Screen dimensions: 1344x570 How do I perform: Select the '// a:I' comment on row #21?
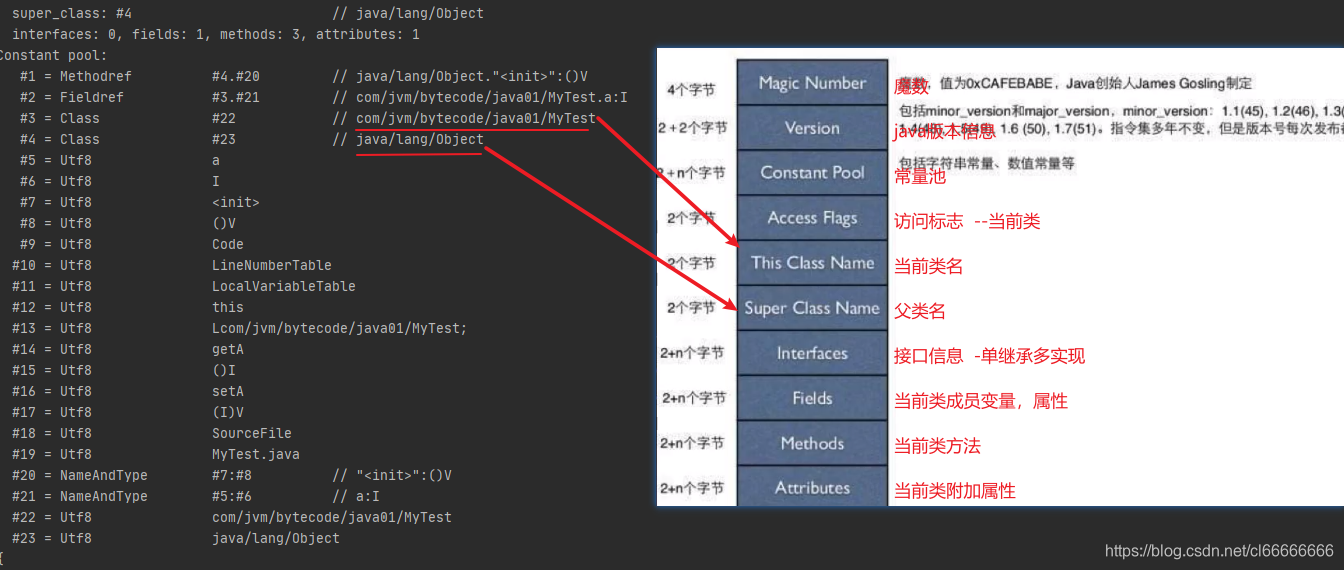point(356,496)
